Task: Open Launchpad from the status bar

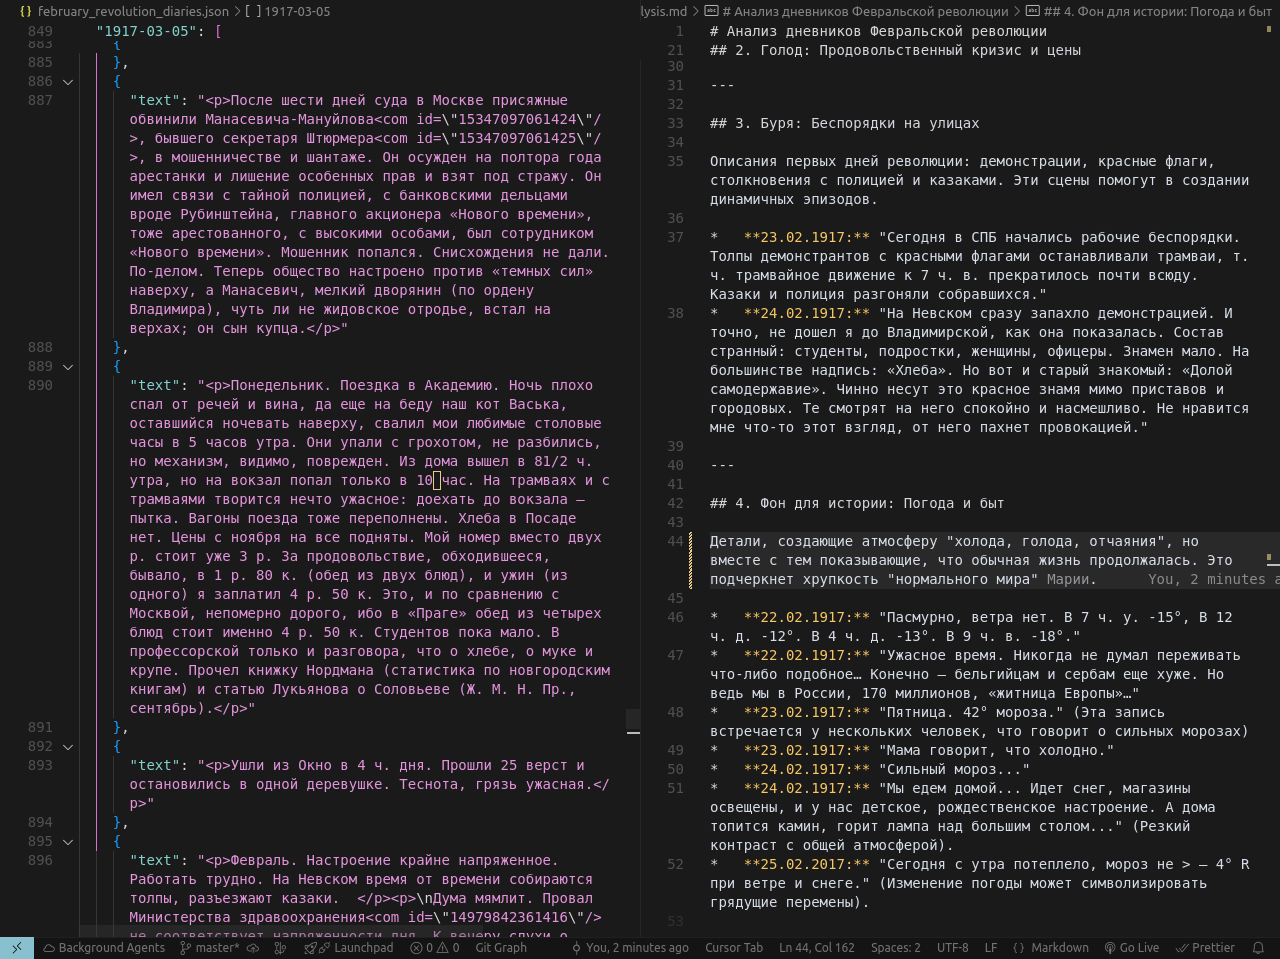Action: coord(349,948)
